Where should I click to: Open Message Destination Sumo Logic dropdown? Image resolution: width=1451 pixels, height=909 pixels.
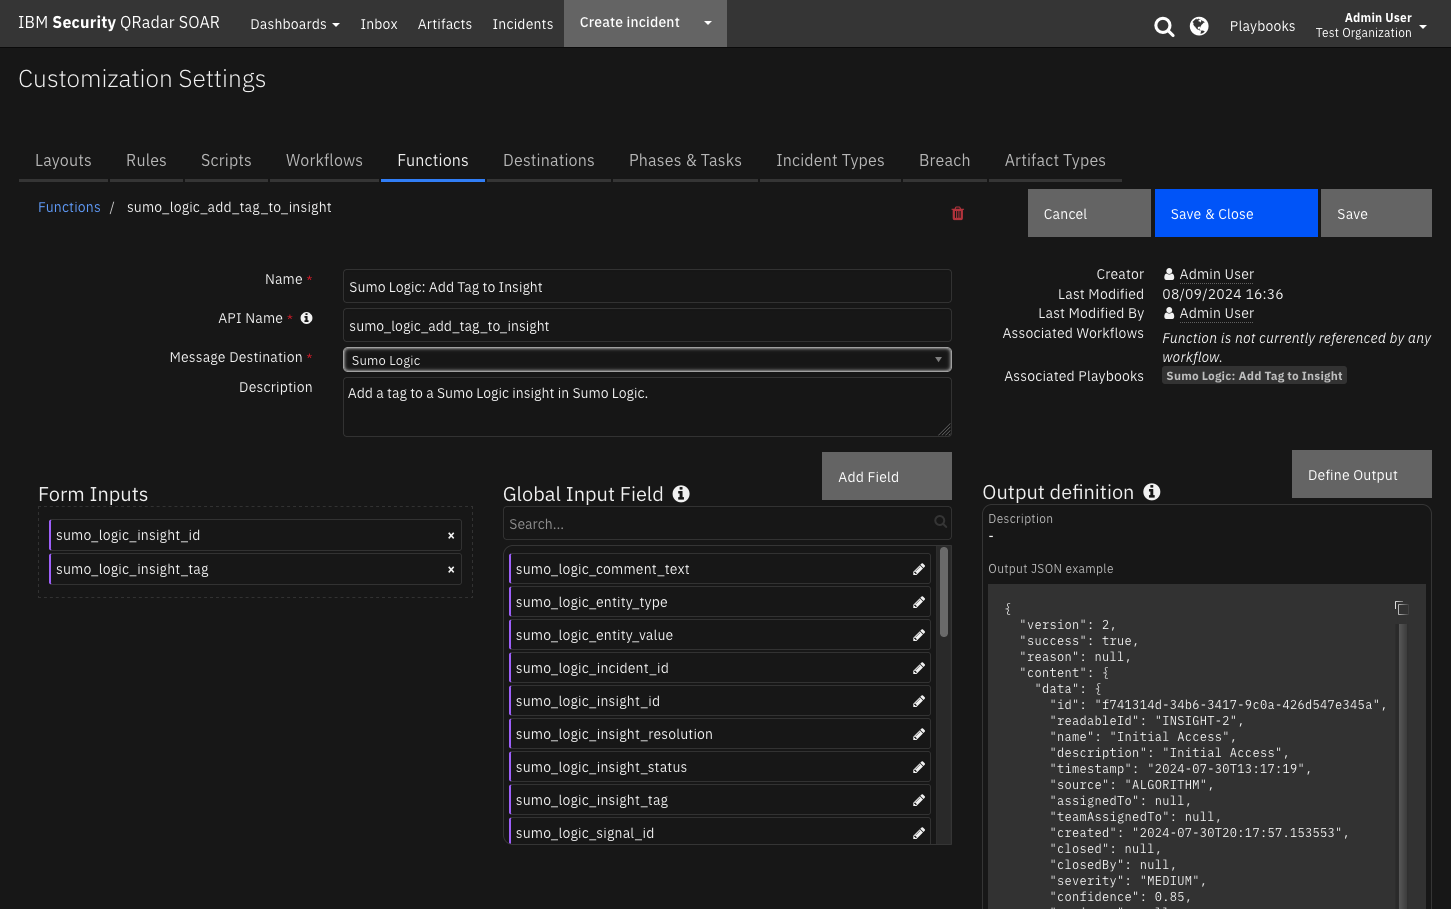coord(647,360)
